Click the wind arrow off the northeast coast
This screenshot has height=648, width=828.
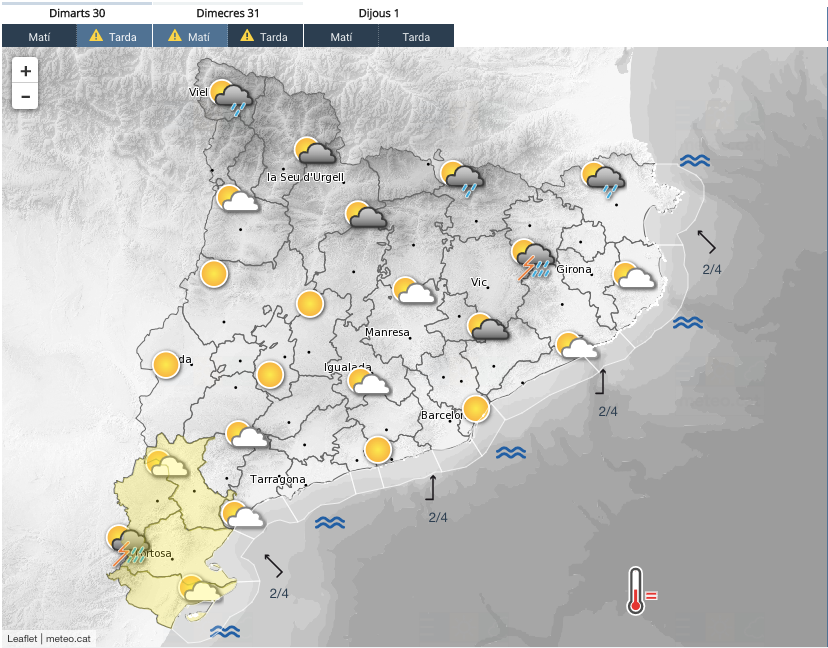tap(706, 242)
